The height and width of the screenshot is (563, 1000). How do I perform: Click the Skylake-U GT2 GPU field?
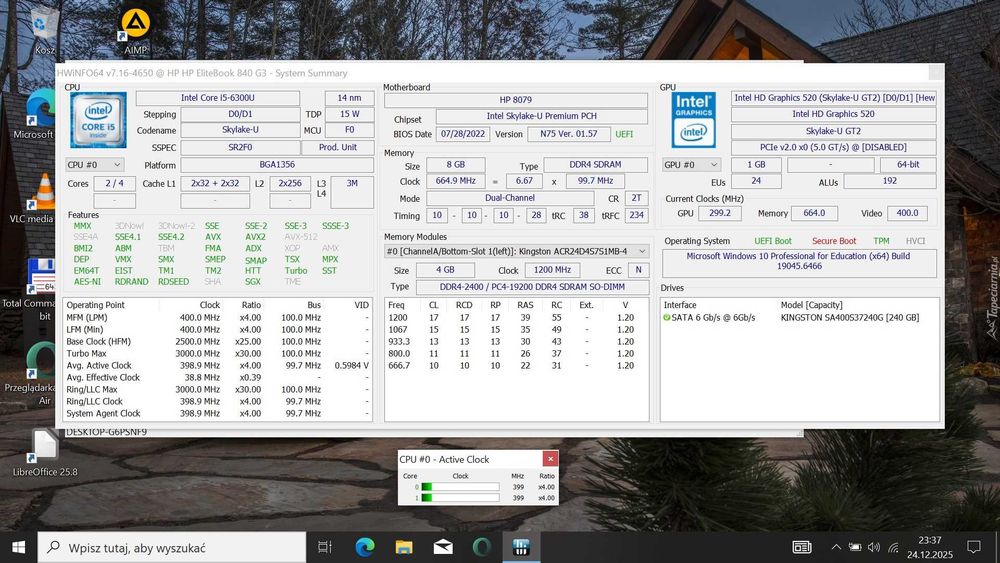(833, 131)
